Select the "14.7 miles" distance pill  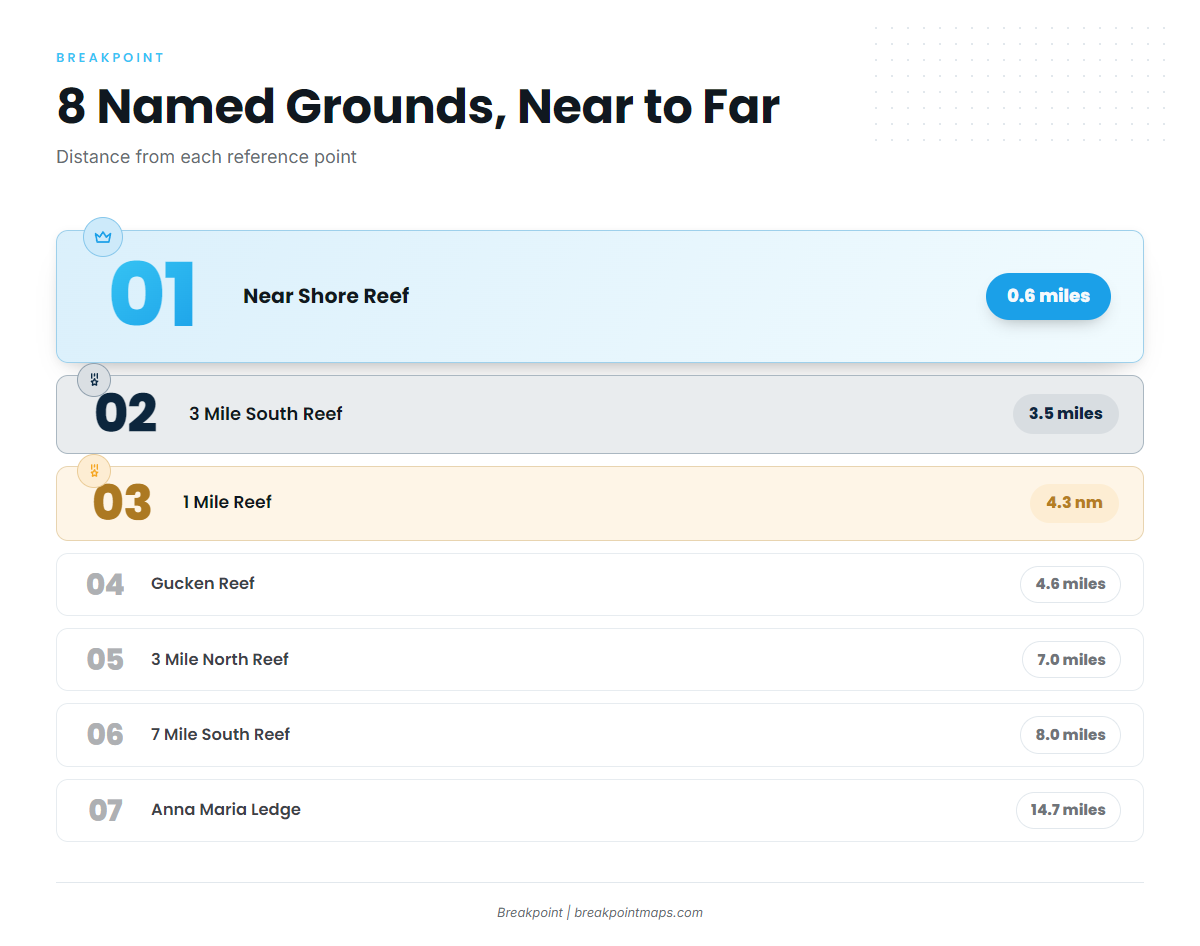pyautogui.click(x=1068, y=810)
